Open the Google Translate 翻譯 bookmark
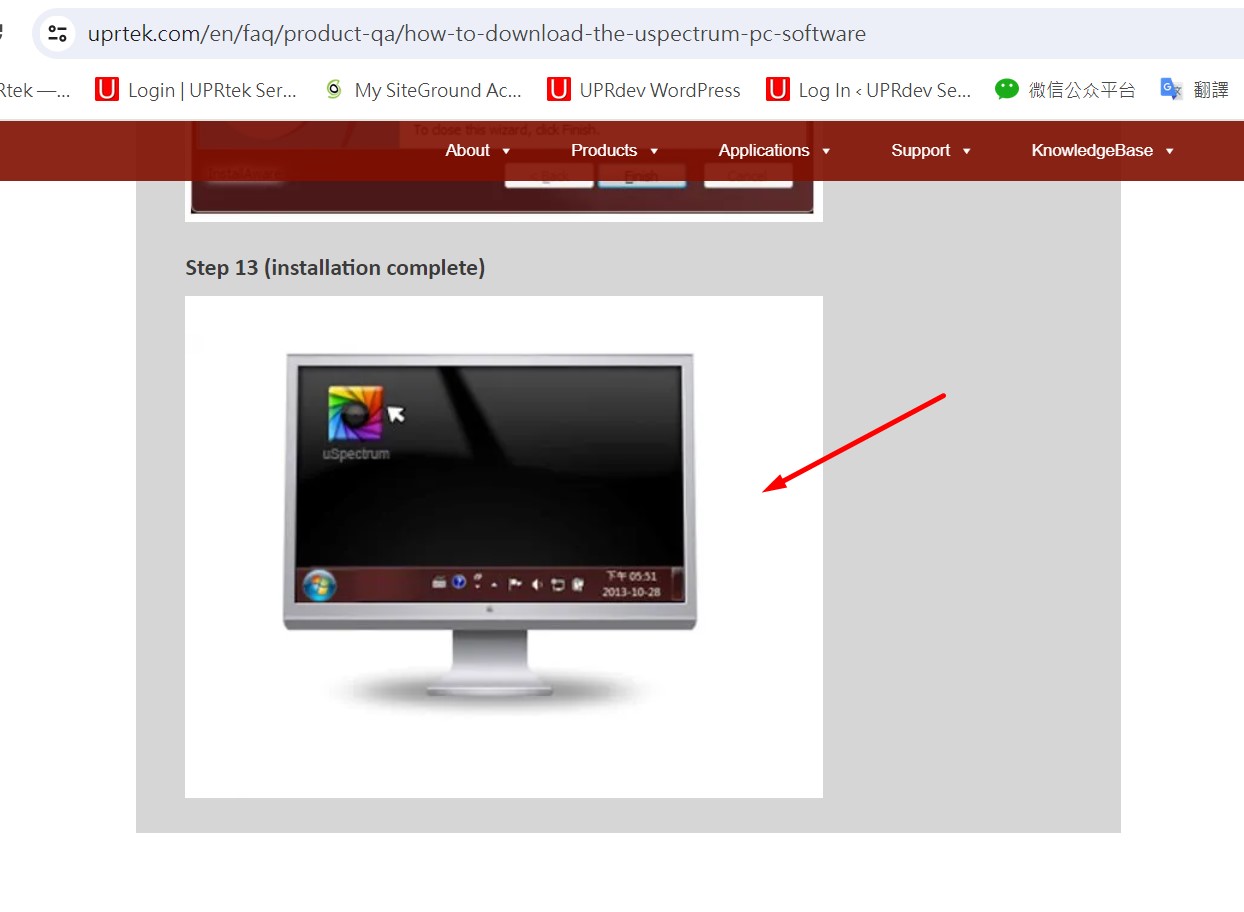The width and height of the screenshot is (1244, 912). click(1194, 90)
